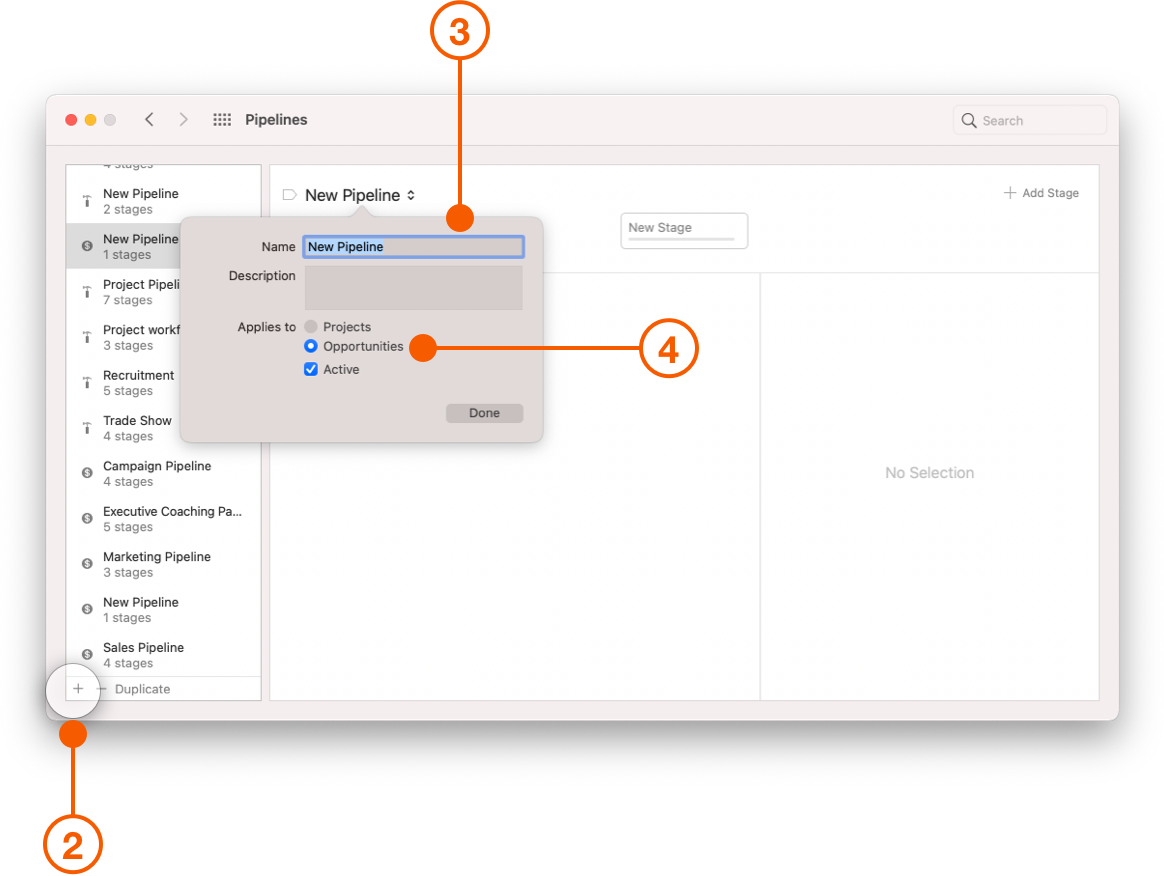The image size is (1164, 876).
Task: Click dollar icon of Sales Pipeline
Action: [x=87, y=654]
